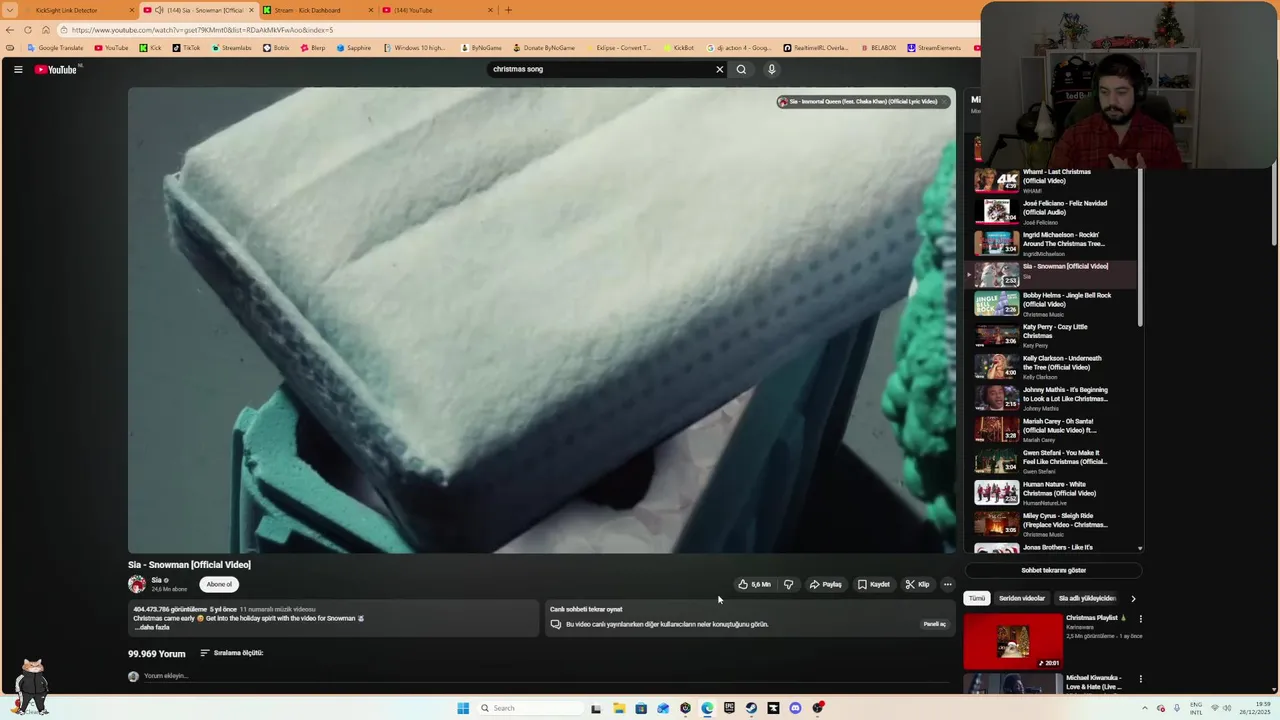Image resolution: width=1280 pixels, height=720 pixels.
Task: Switch to KickSight Link Detector tab
Action: 75,10
